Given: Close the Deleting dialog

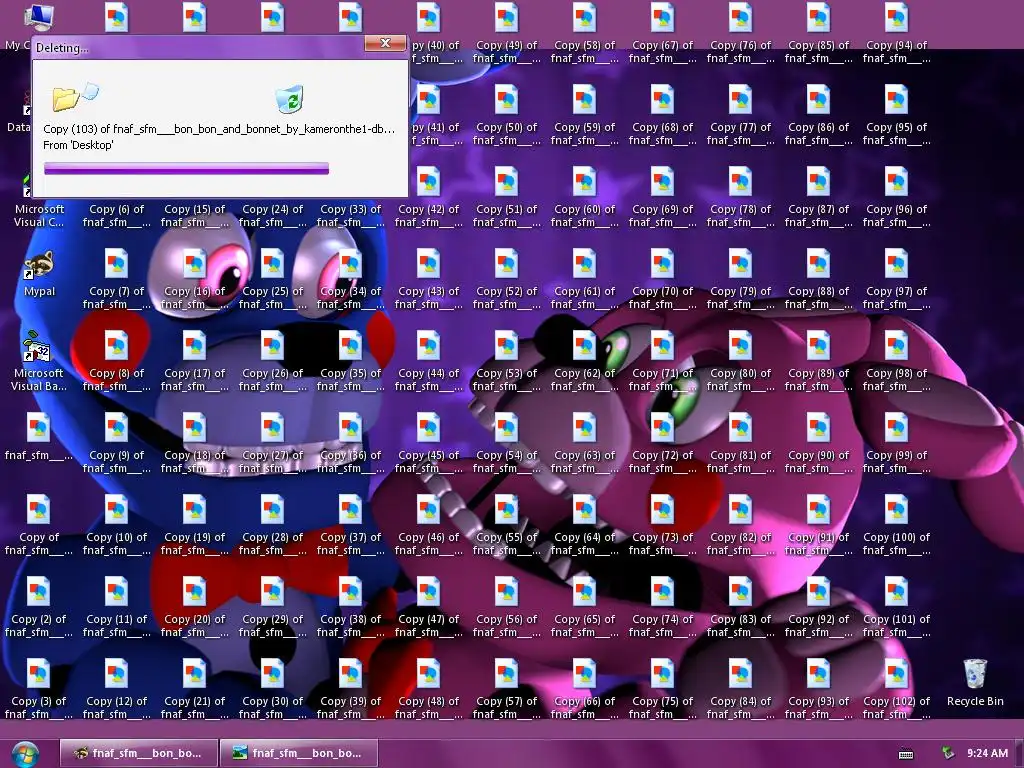Looking at the screenshot, I should point(385,43).
